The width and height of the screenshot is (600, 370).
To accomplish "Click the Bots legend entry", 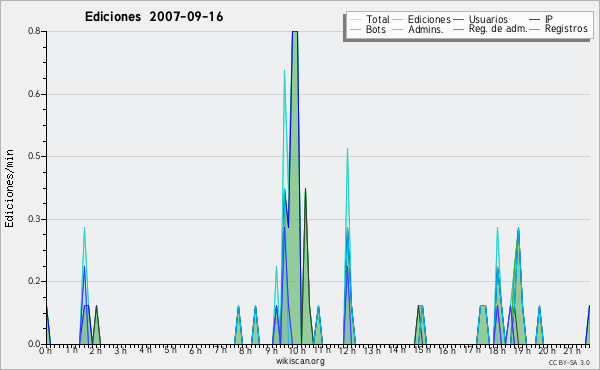I will click(x=368, y=29).
